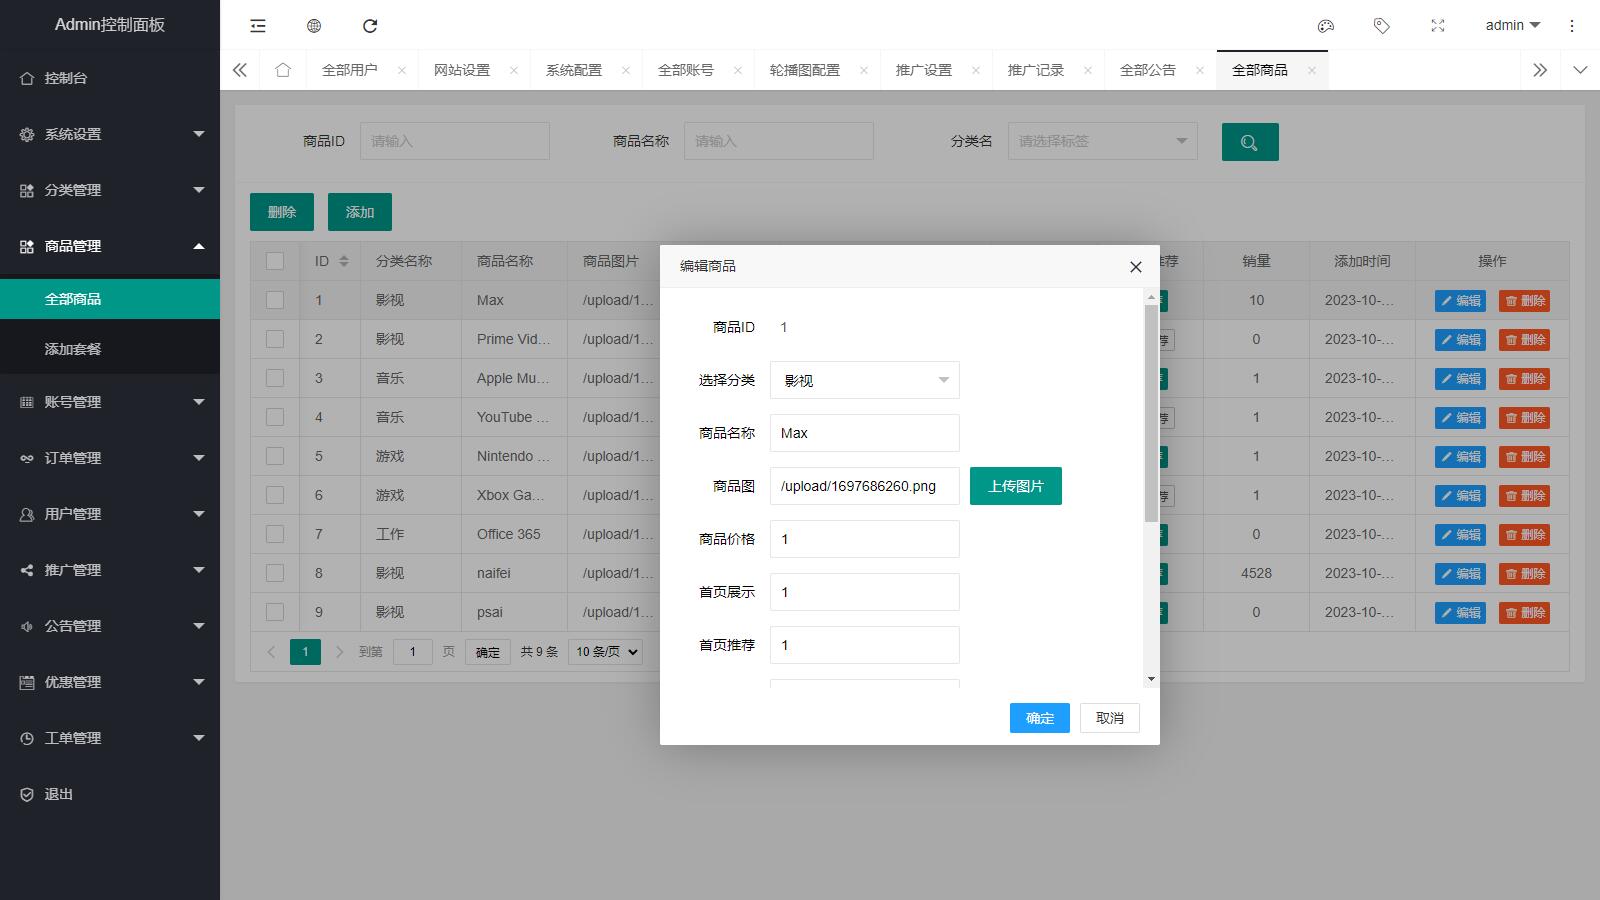1600x900 pixels.
Task: Enter fullscreen mode icon
Action: point(1438,26)
